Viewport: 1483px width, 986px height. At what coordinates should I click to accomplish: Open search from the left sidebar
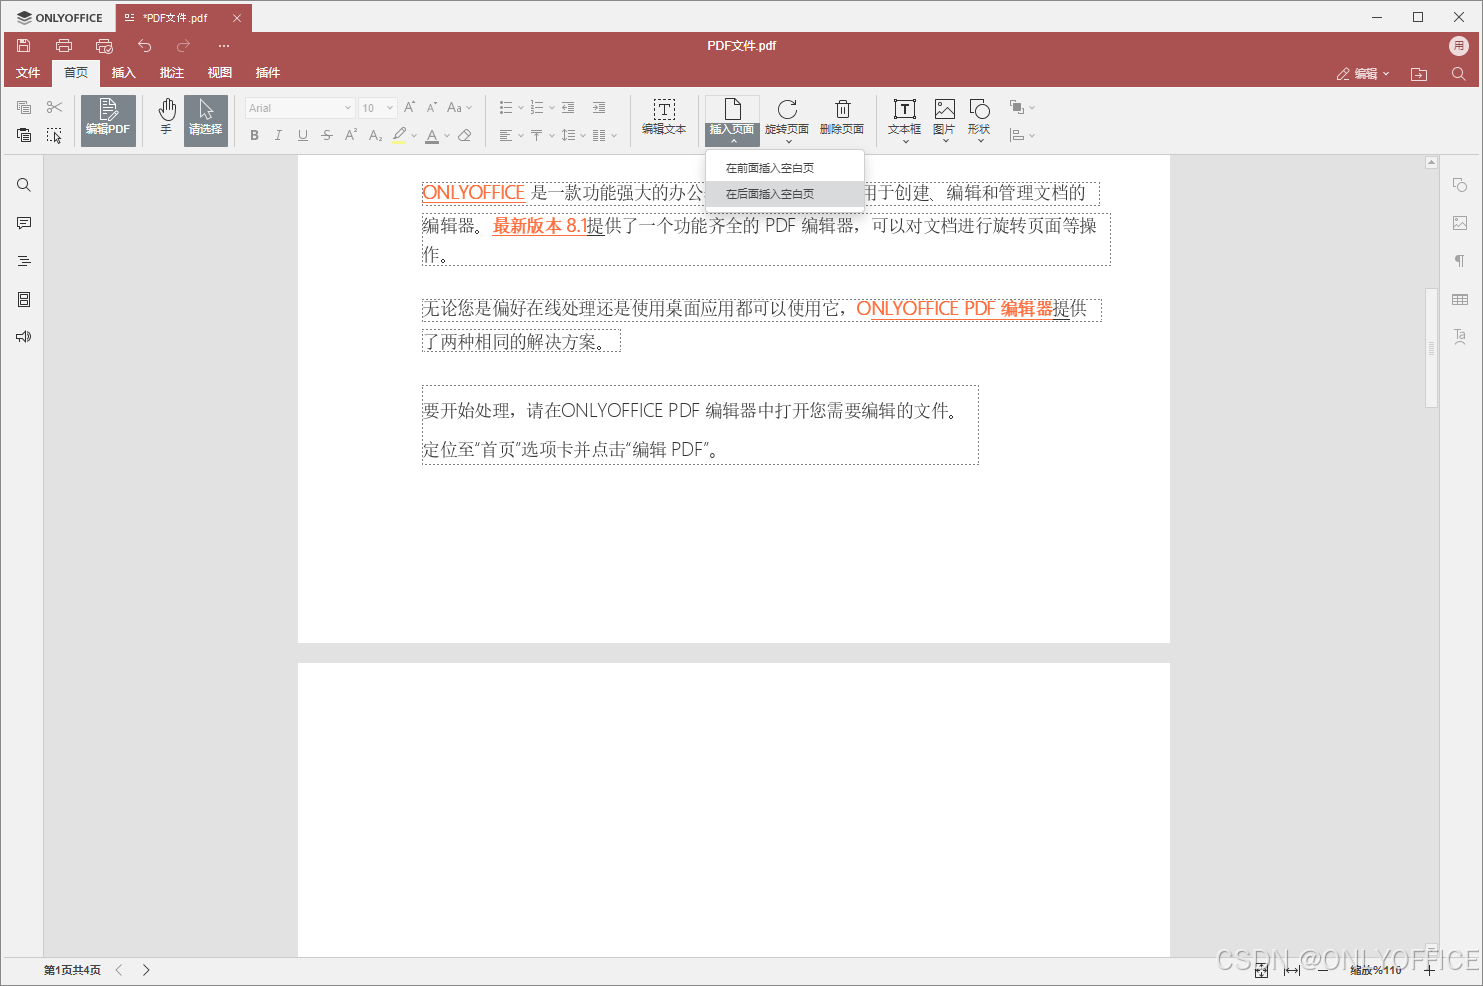24,185
